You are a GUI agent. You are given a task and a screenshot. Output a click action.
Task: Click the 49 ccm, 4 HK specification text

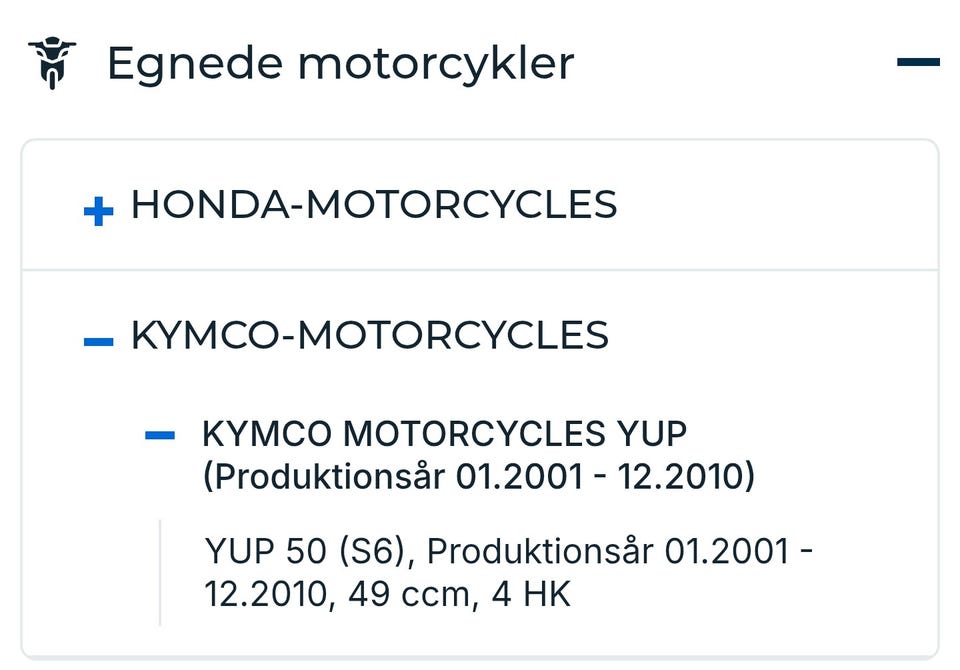[459, 594]
